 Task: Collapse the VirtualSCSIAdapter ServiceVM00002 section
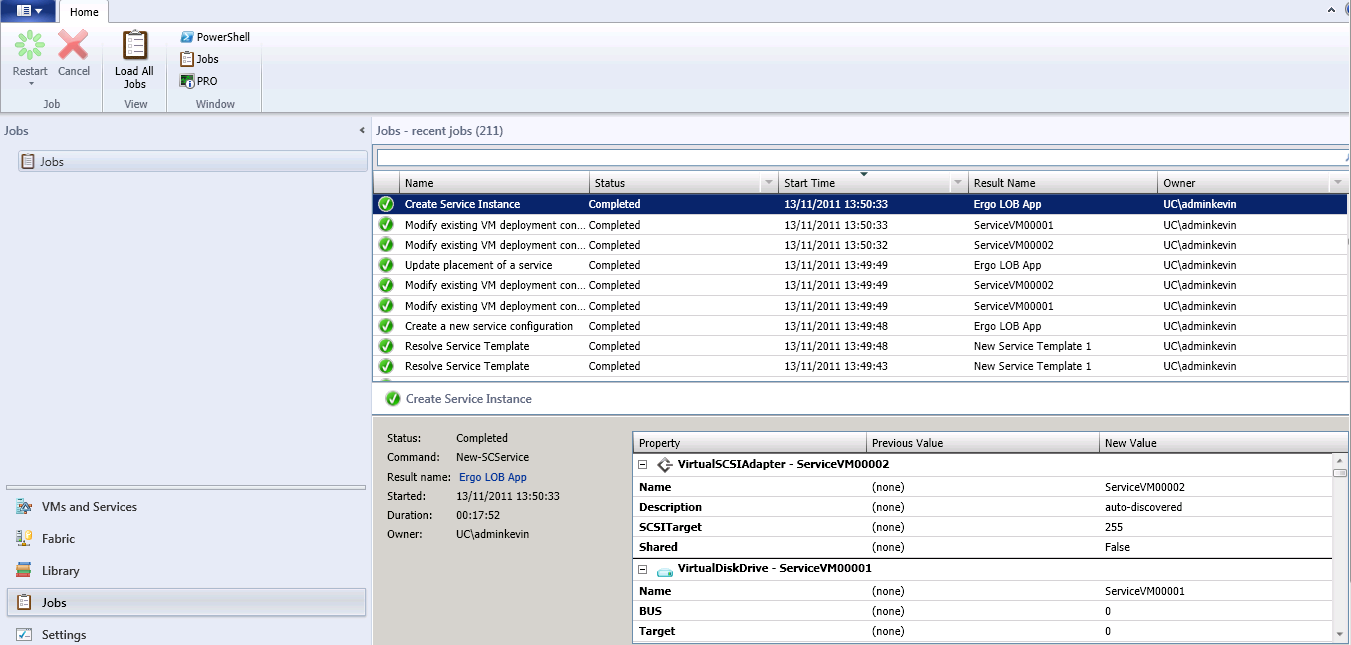641,464
